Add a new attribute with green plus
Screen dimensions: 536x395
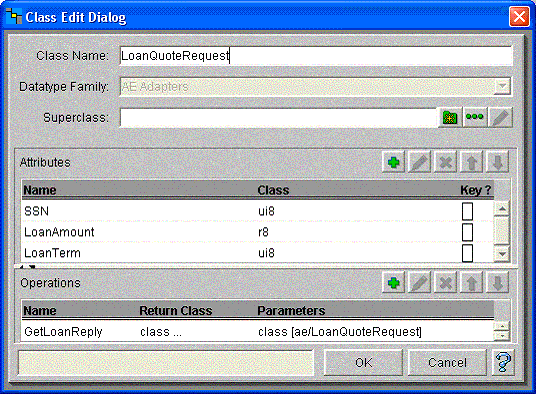click(x=393, y=162)
